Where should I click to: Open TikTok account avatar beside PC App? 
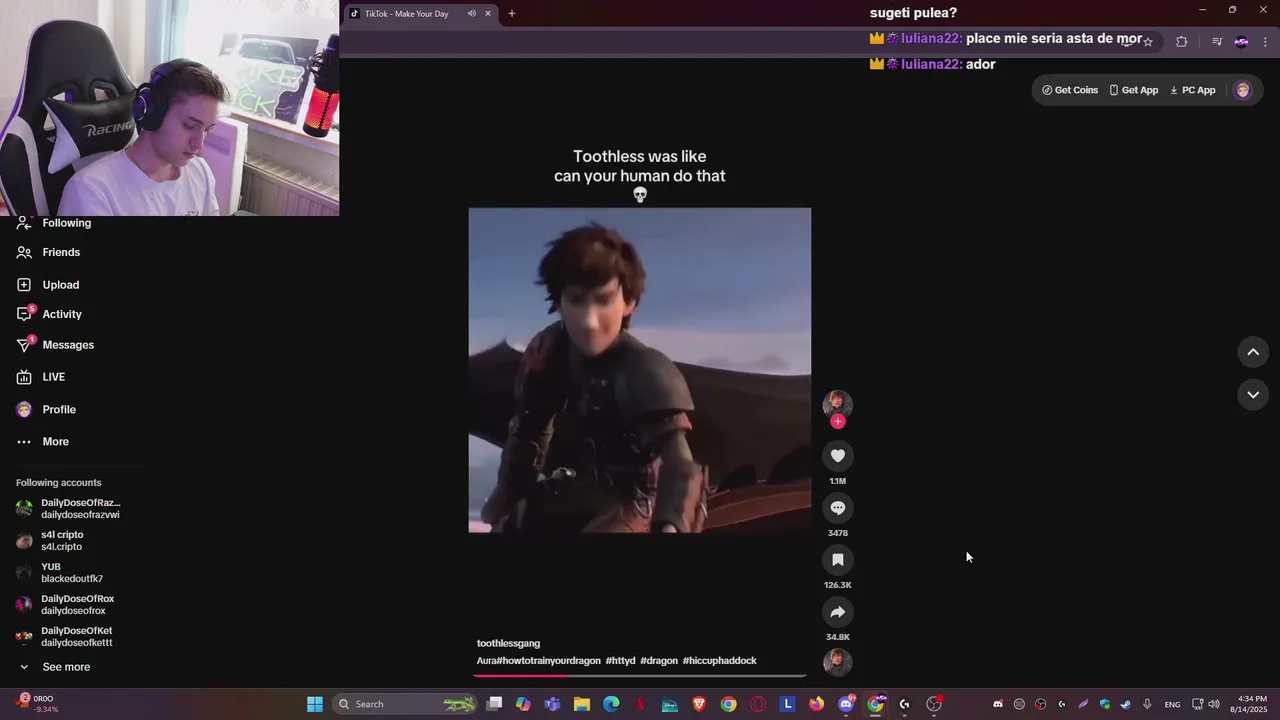[x=1242, y=90]
